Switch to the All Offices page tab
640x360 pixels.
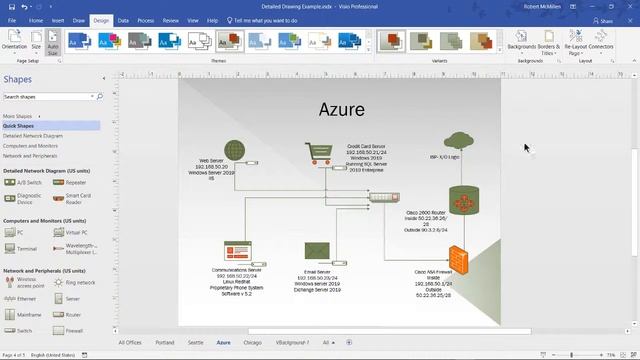tap(130, 342)
